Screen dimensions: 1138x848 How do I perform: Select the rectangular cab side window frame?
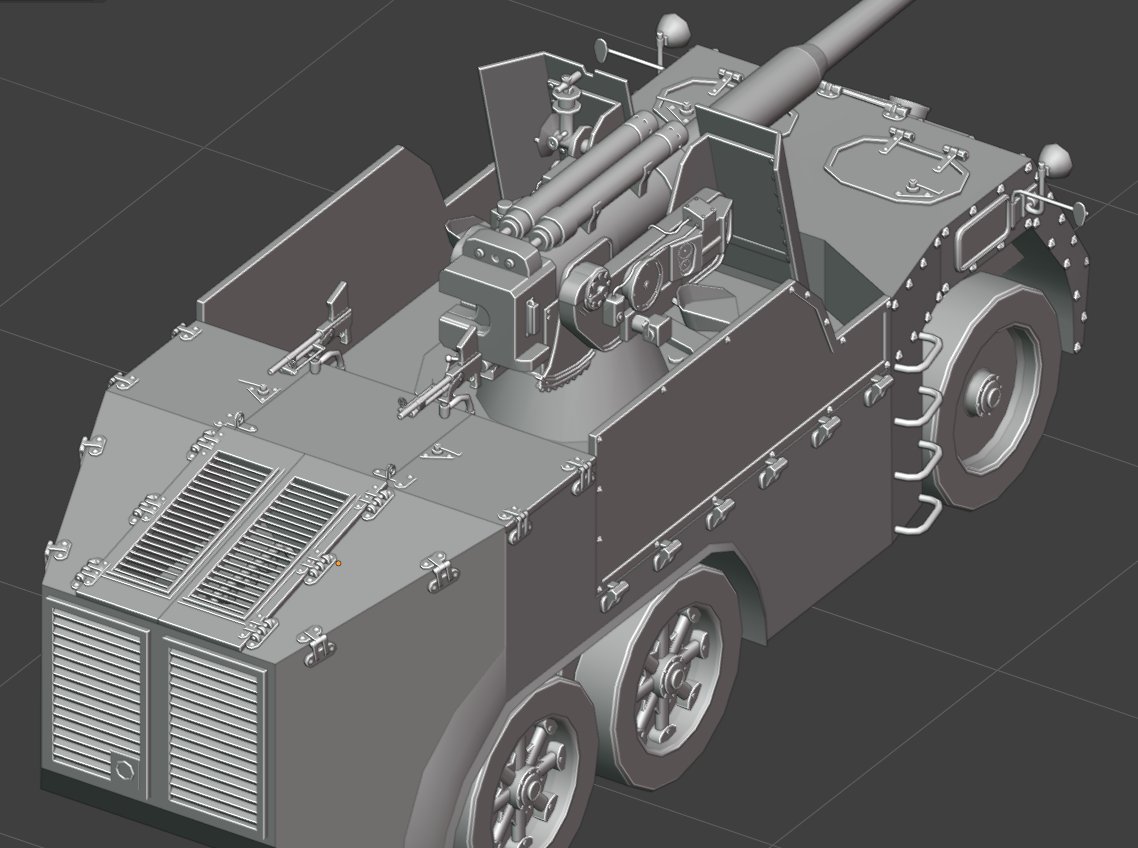tap(984, 232)
